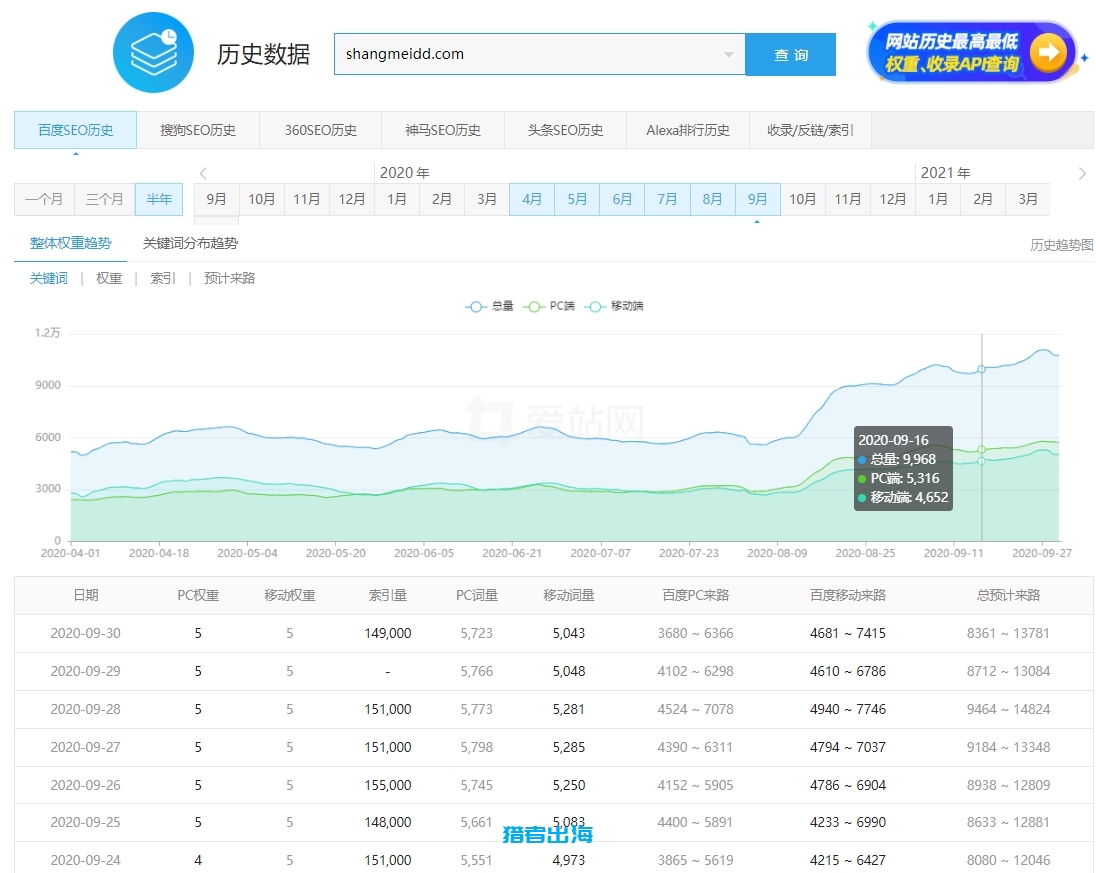The image size is (1096, 873).
Task: Click the history data stack logo icon
Action: pyautogui.click(x=153, y=54)
